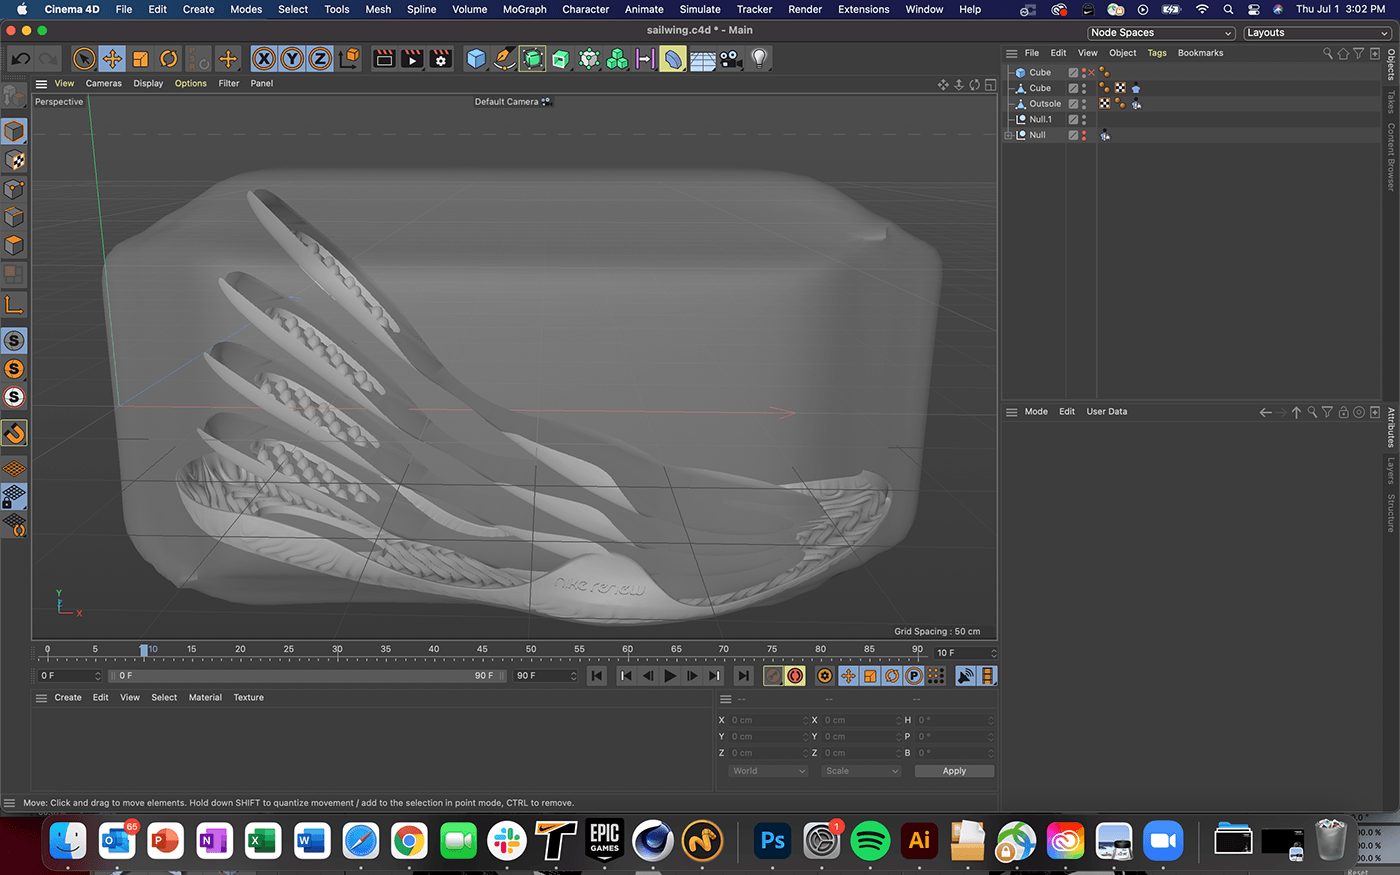Click the red X enable toggle on Cube

coord(1092,73)
